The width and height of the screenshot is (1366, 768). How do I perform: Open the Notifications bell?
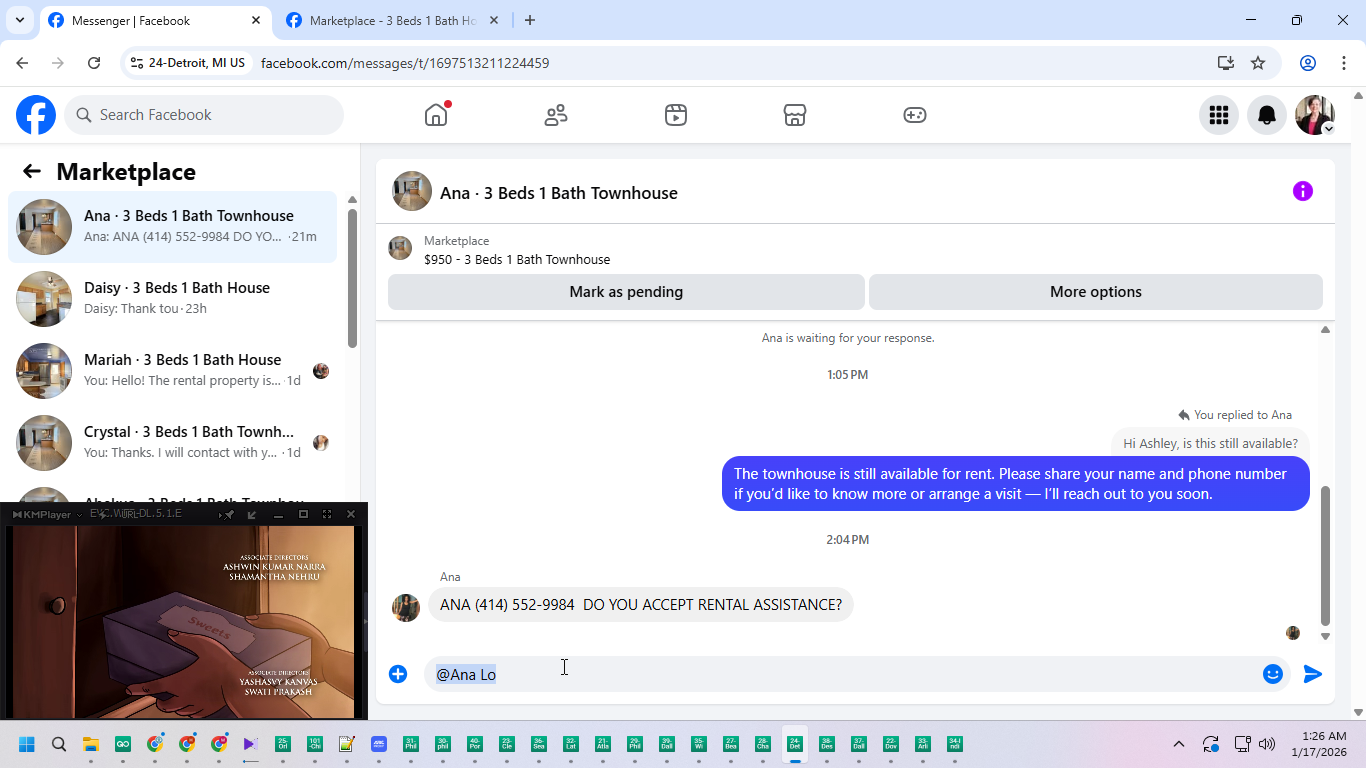click(1267, 115)
